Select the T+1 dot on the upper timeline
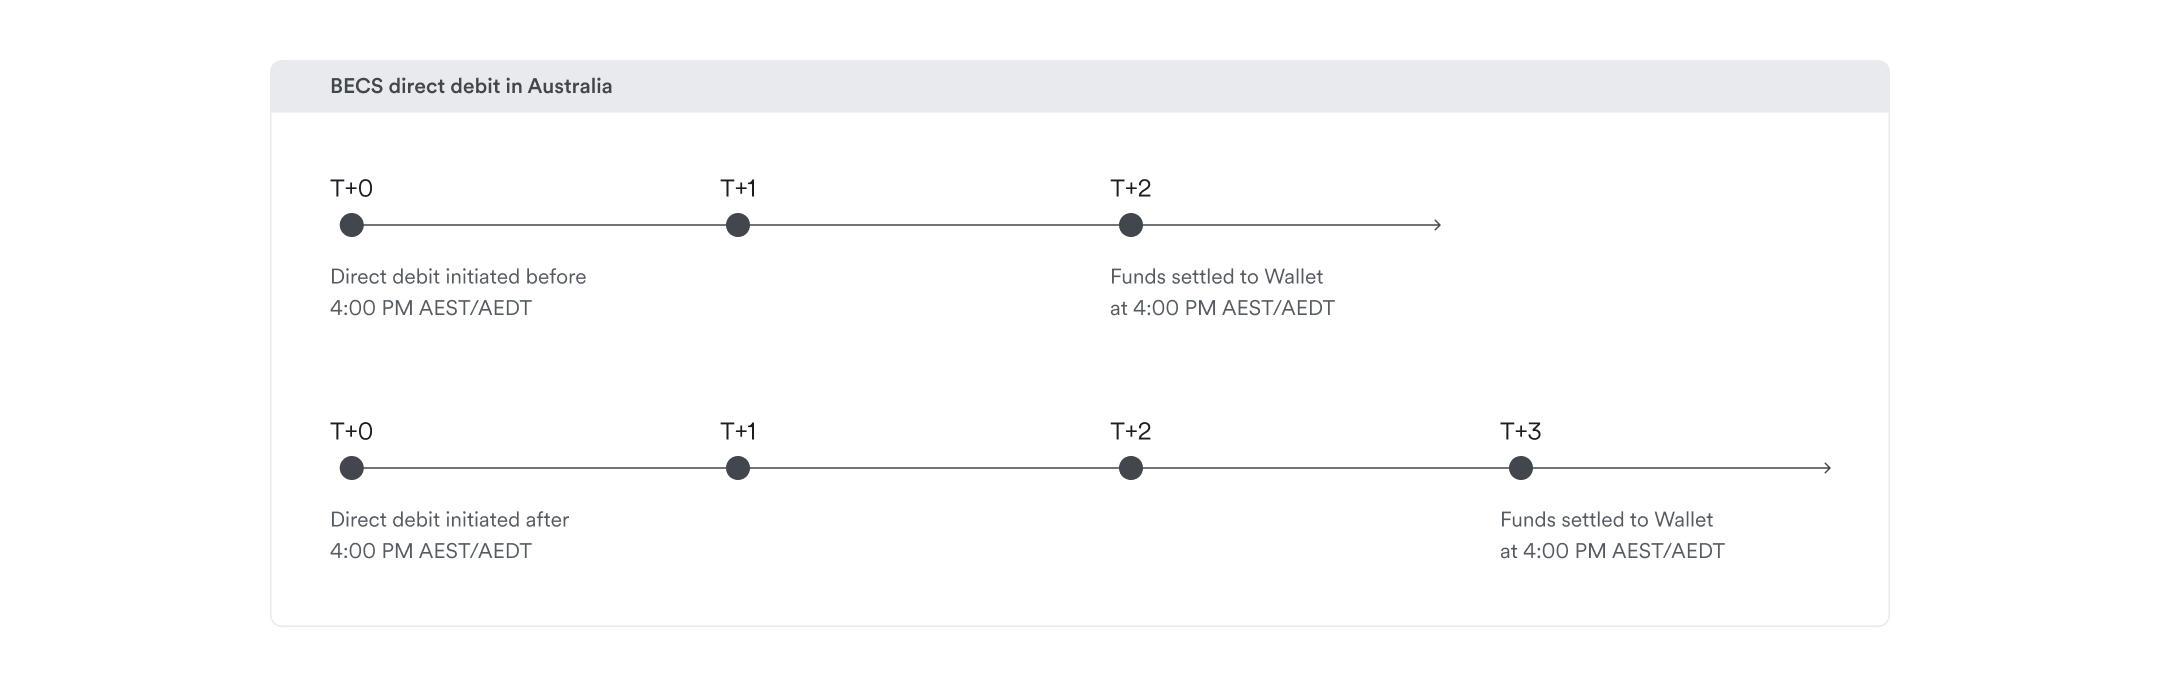Viewport: 2160px width, 687px height. click(x=738, y=225)
